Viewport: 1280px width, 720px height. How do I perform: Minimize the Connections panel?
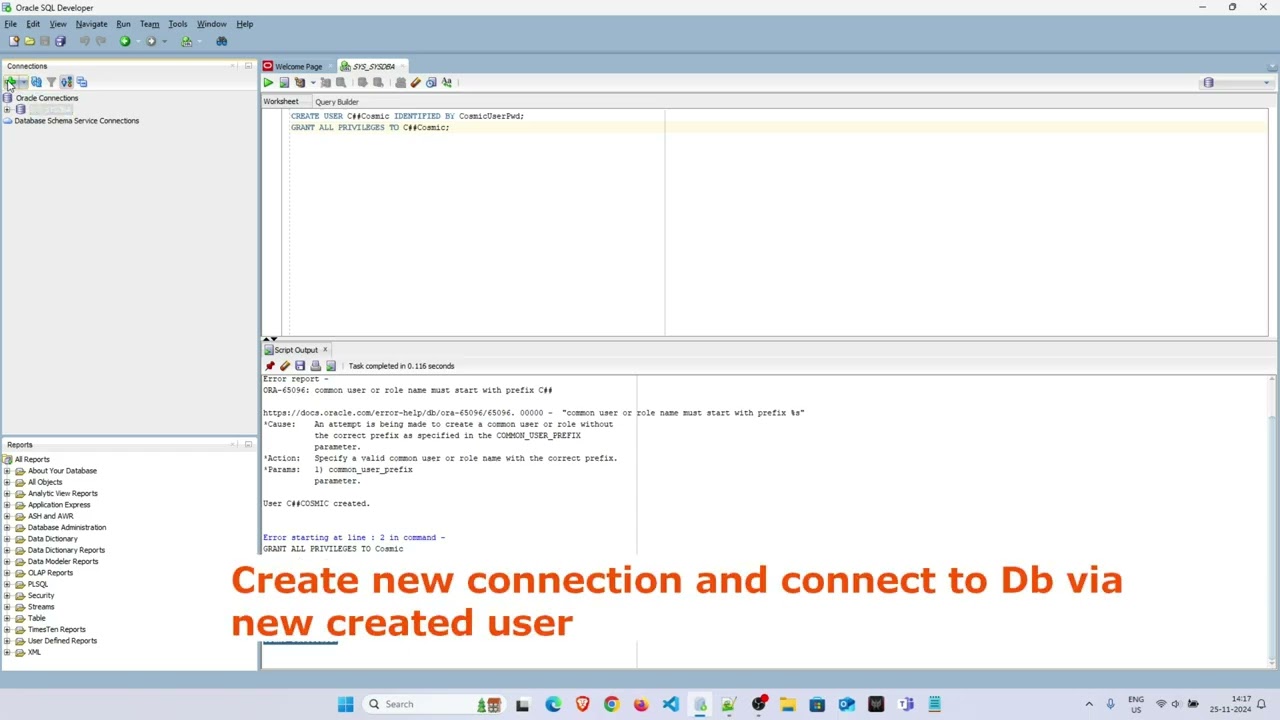[x=248, y=66]
